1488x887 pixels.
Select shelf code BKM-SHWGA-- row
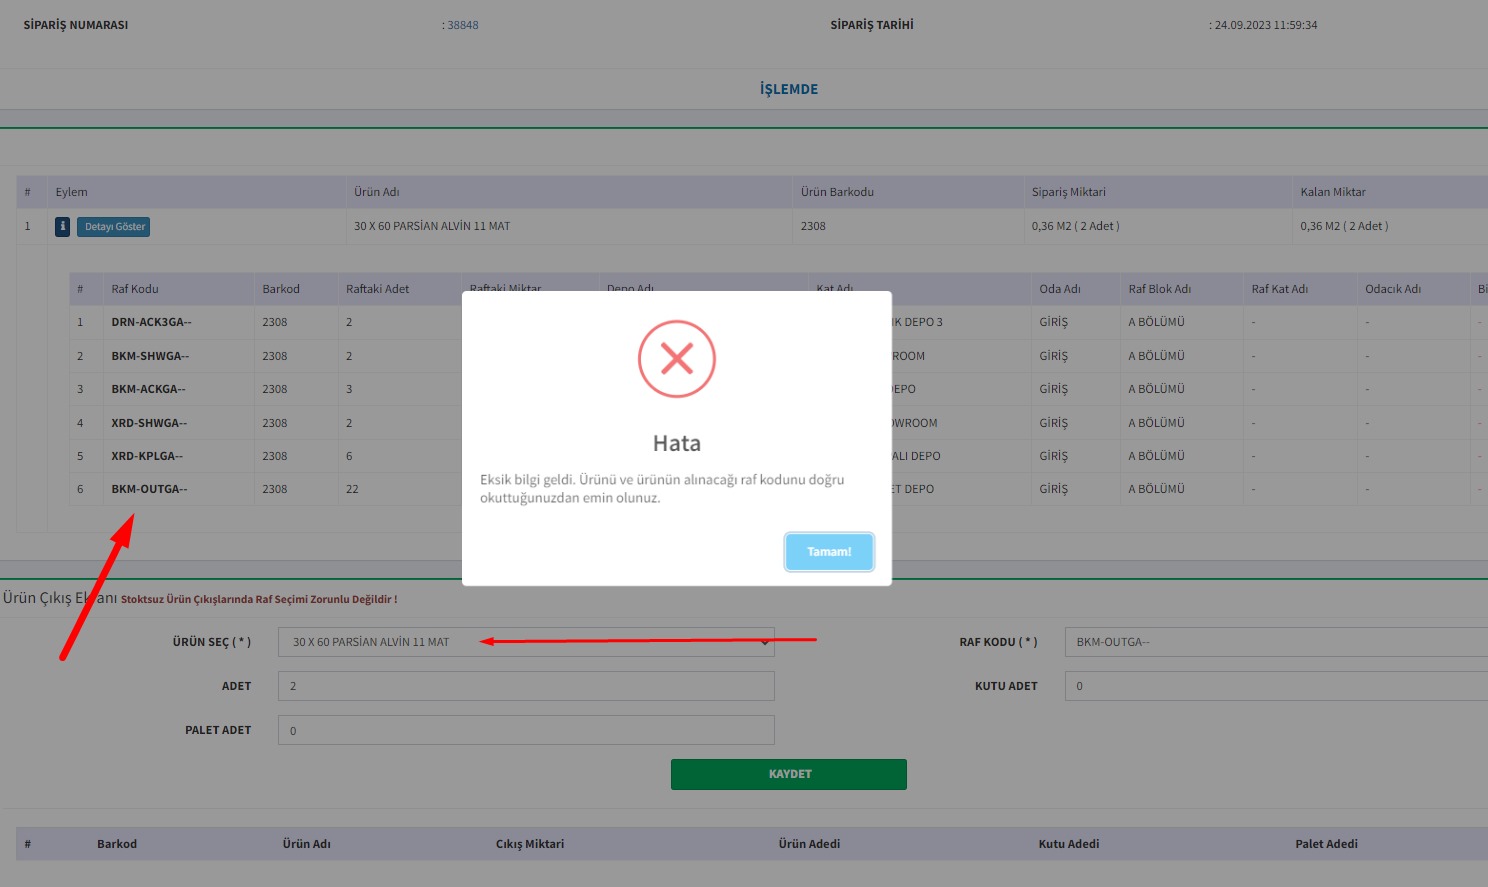[150, 356]
